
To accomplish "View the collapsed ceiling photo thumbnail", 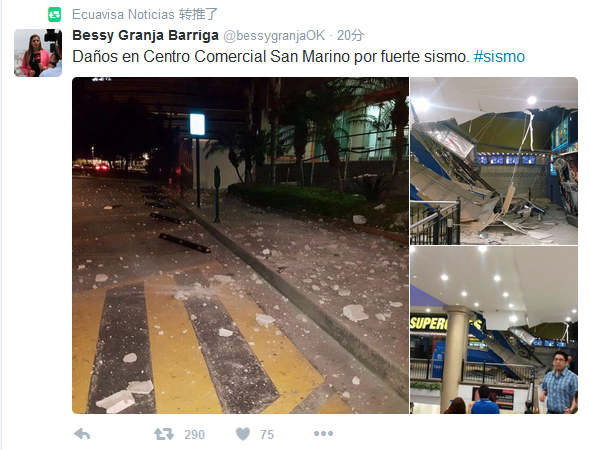I will coord(494,161).
